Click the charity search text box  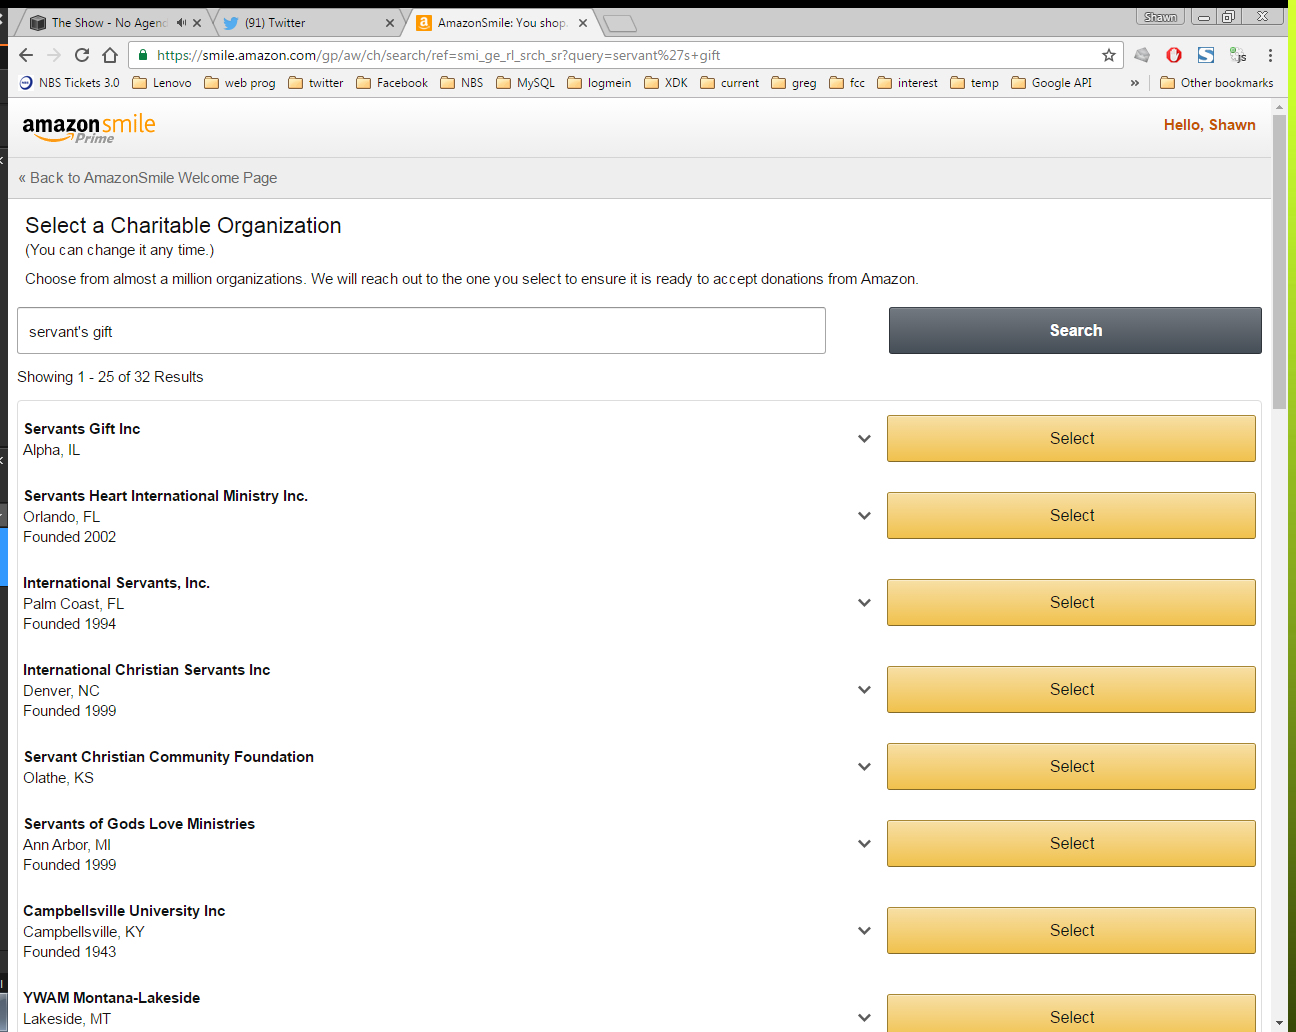[x=421, y=331]
